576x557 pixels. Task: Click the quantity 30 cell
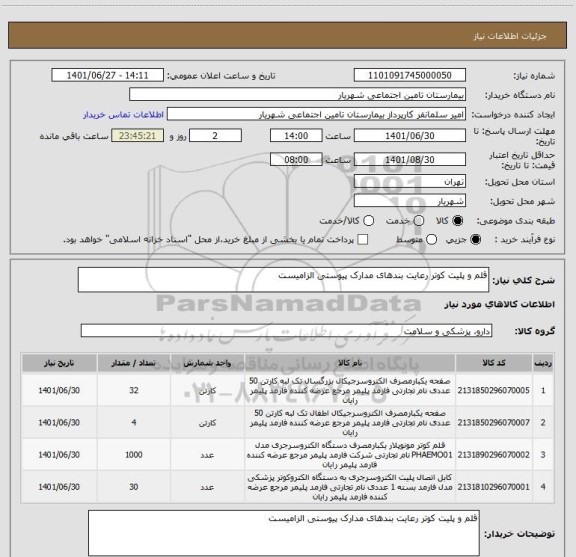click(134, 487)
